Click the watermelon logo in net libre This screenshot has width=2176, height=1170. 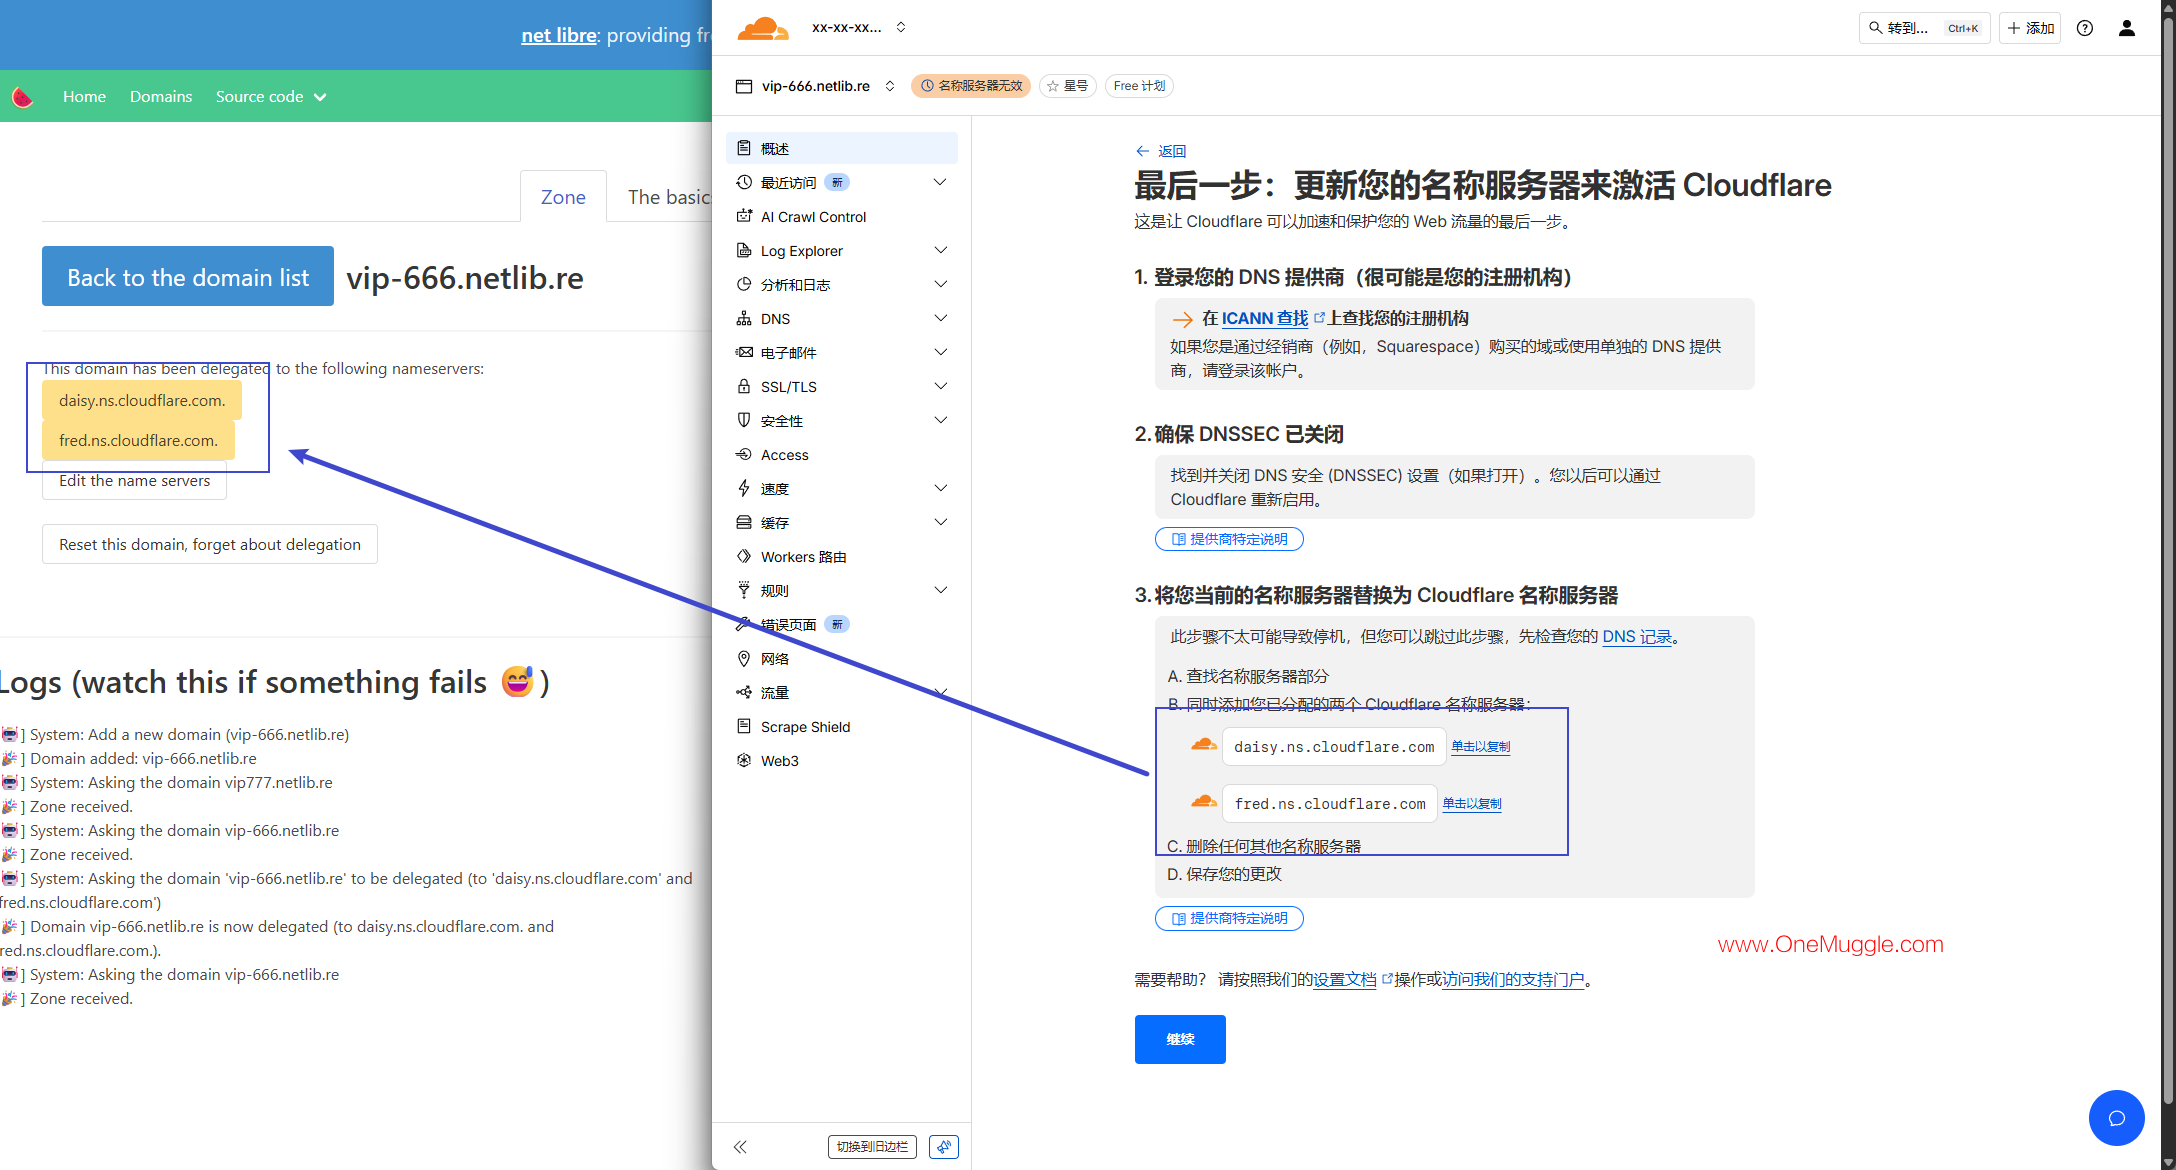click(22, 97)
